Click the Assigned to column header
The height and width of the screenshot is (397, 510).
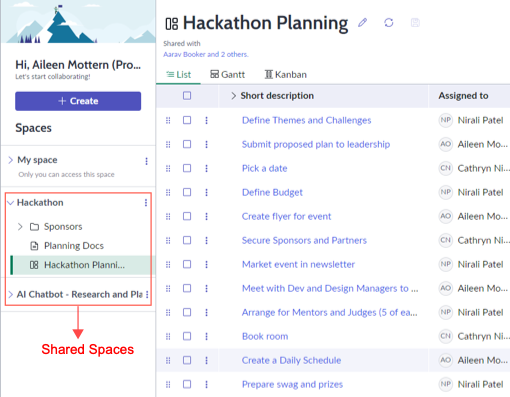[463, 96]
